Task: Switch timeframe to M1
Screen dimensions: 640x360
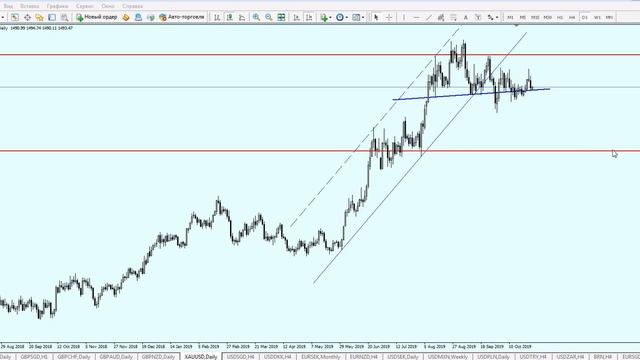Action: click(510, 17)
